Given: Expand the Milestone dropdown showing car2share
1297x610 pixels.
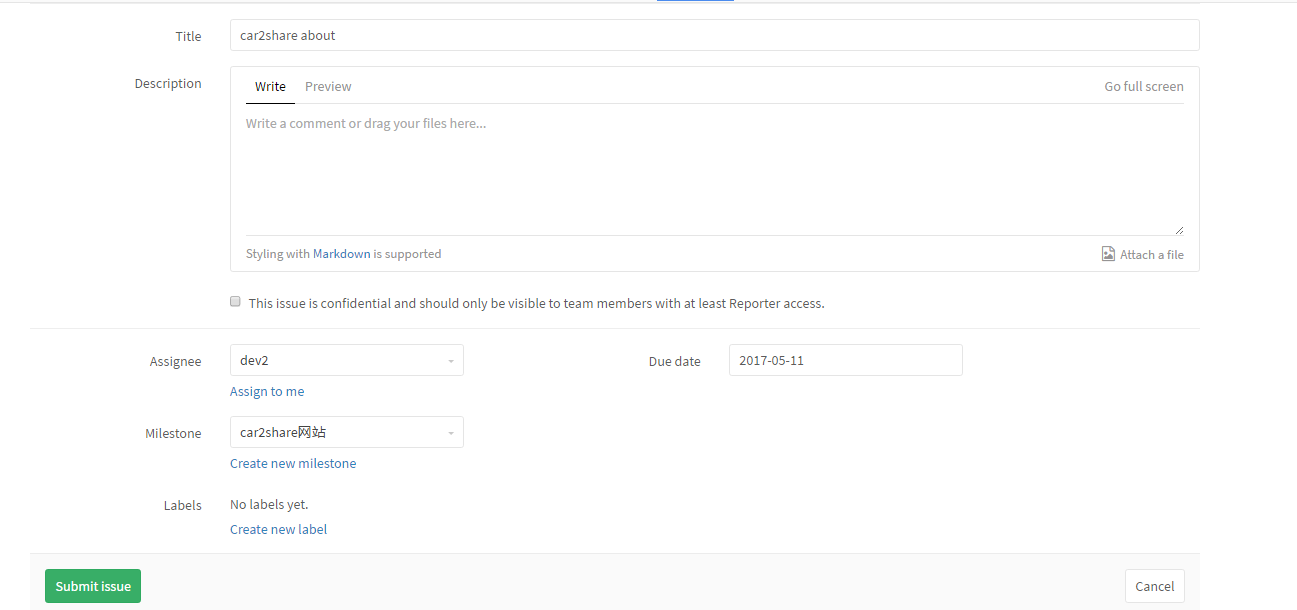Looking at the screenshot, I should coord(346,432).
